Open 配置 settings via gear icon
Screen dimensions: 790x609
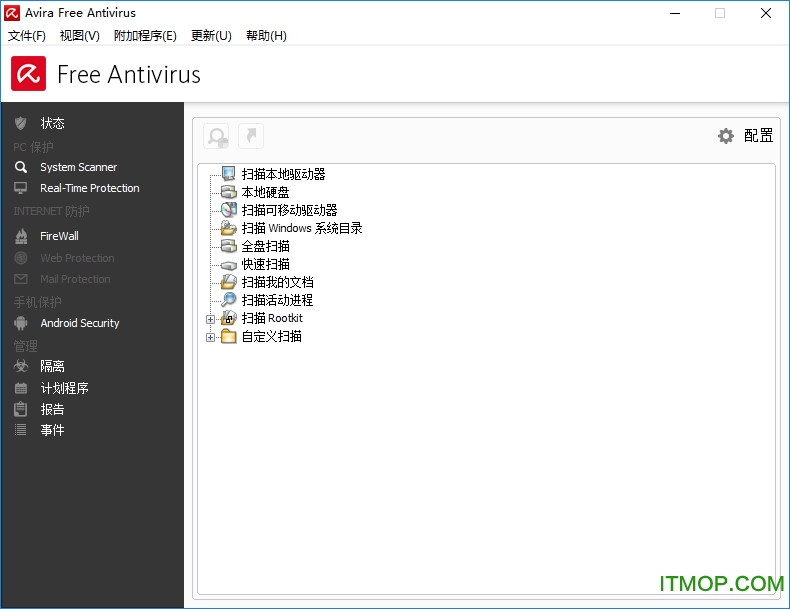coord(726,136)
